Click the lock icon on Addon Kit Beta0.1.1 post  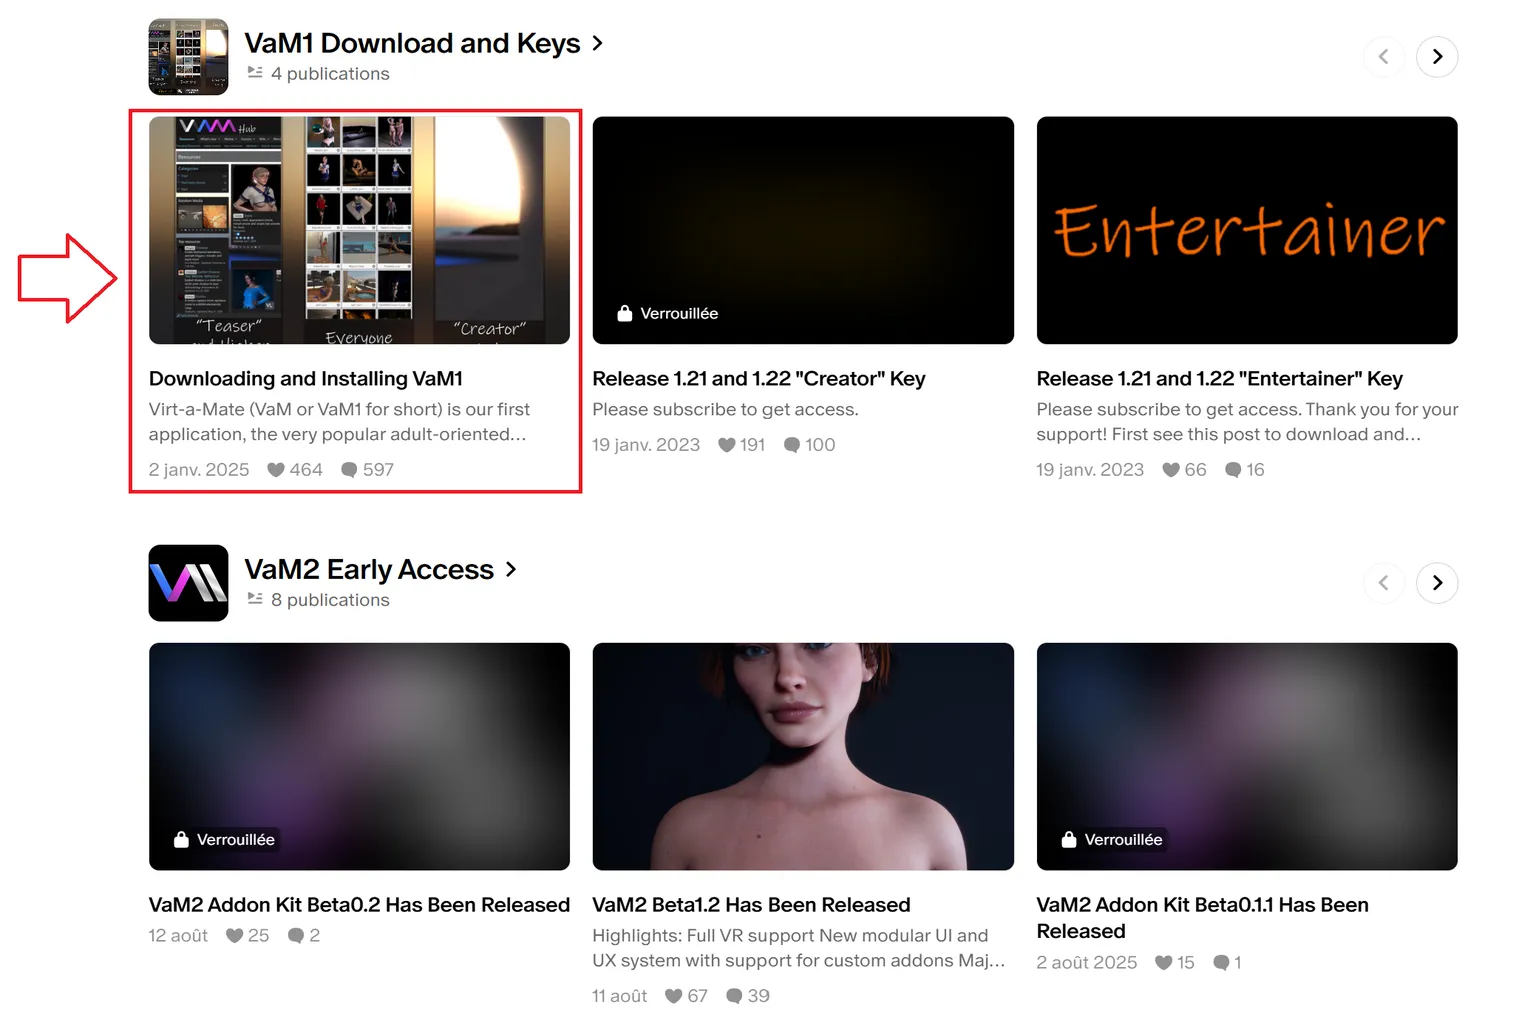[1069, 839]
